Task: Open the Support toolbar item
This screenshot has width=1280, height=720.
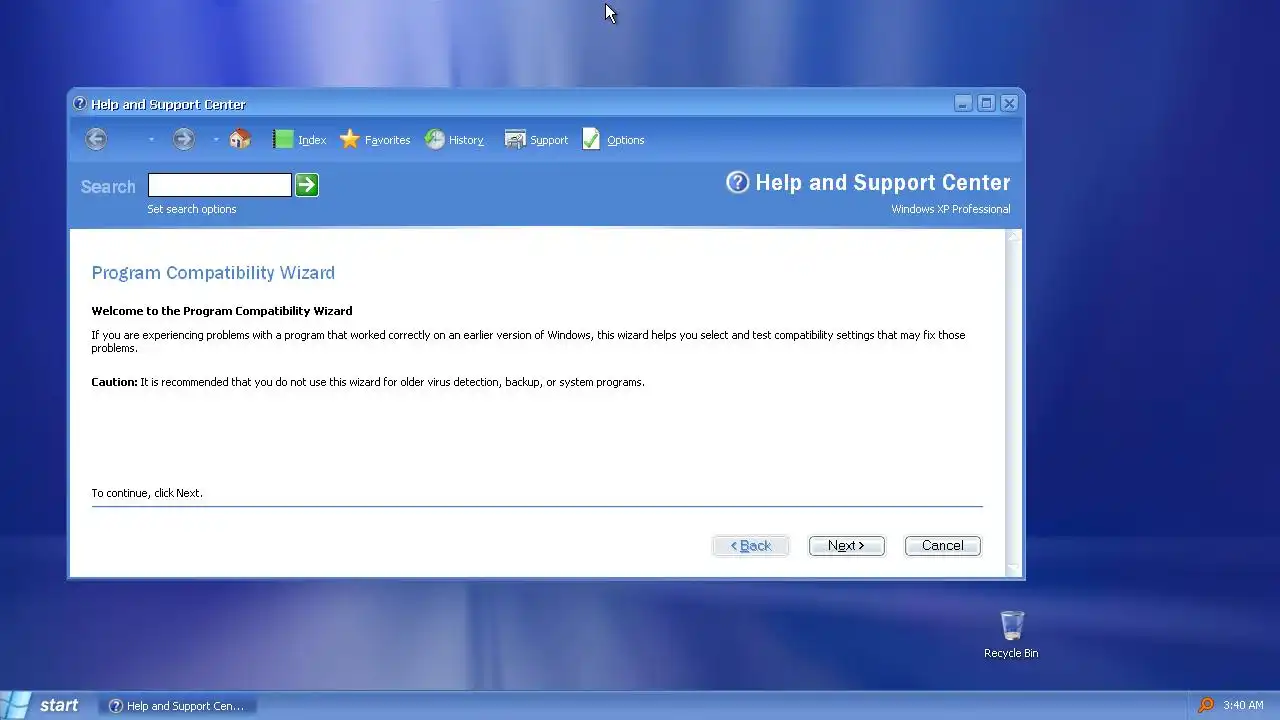Action: [536, 140]
